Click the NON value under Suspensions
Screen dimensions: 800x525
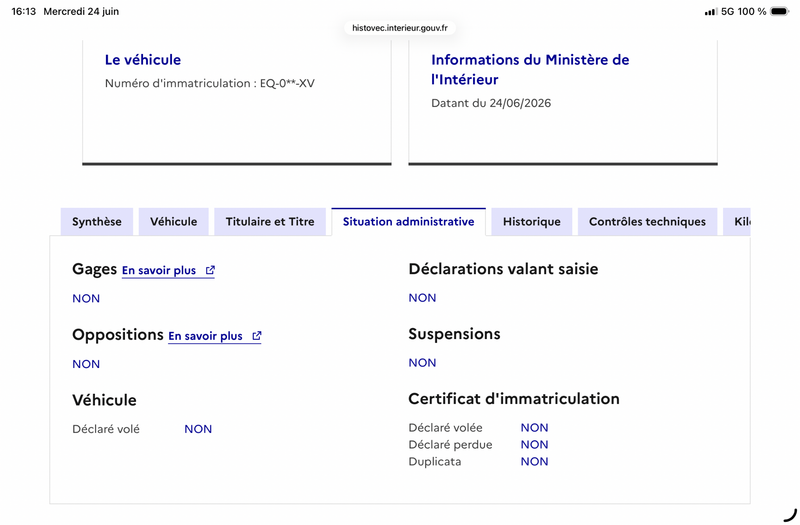[x=422, y=363]
